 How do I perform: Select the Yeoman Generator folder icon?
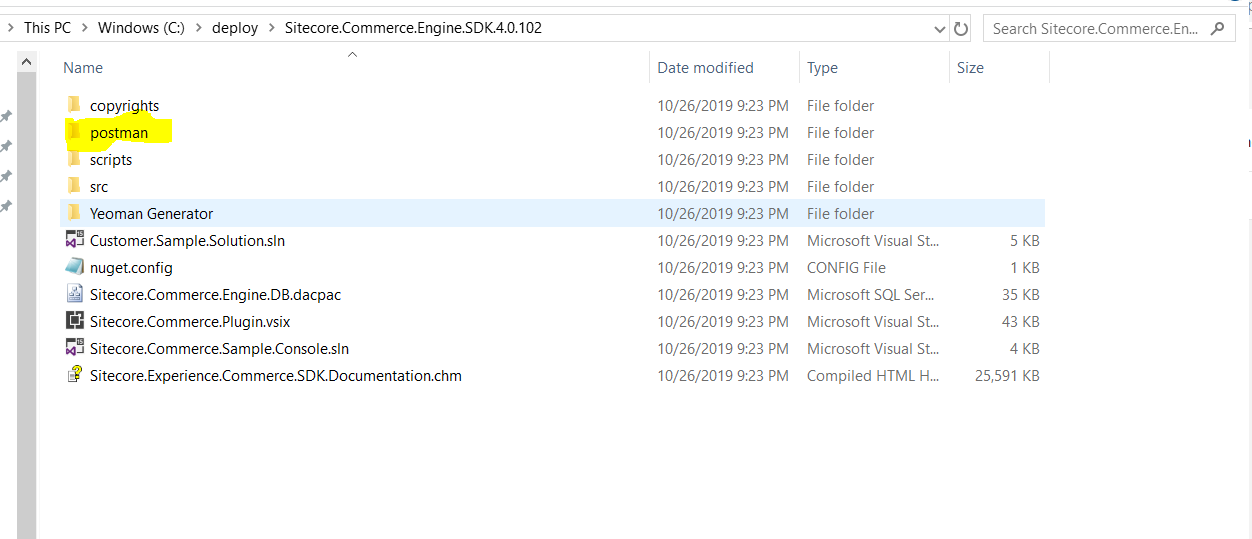click(x=73, y=213)
